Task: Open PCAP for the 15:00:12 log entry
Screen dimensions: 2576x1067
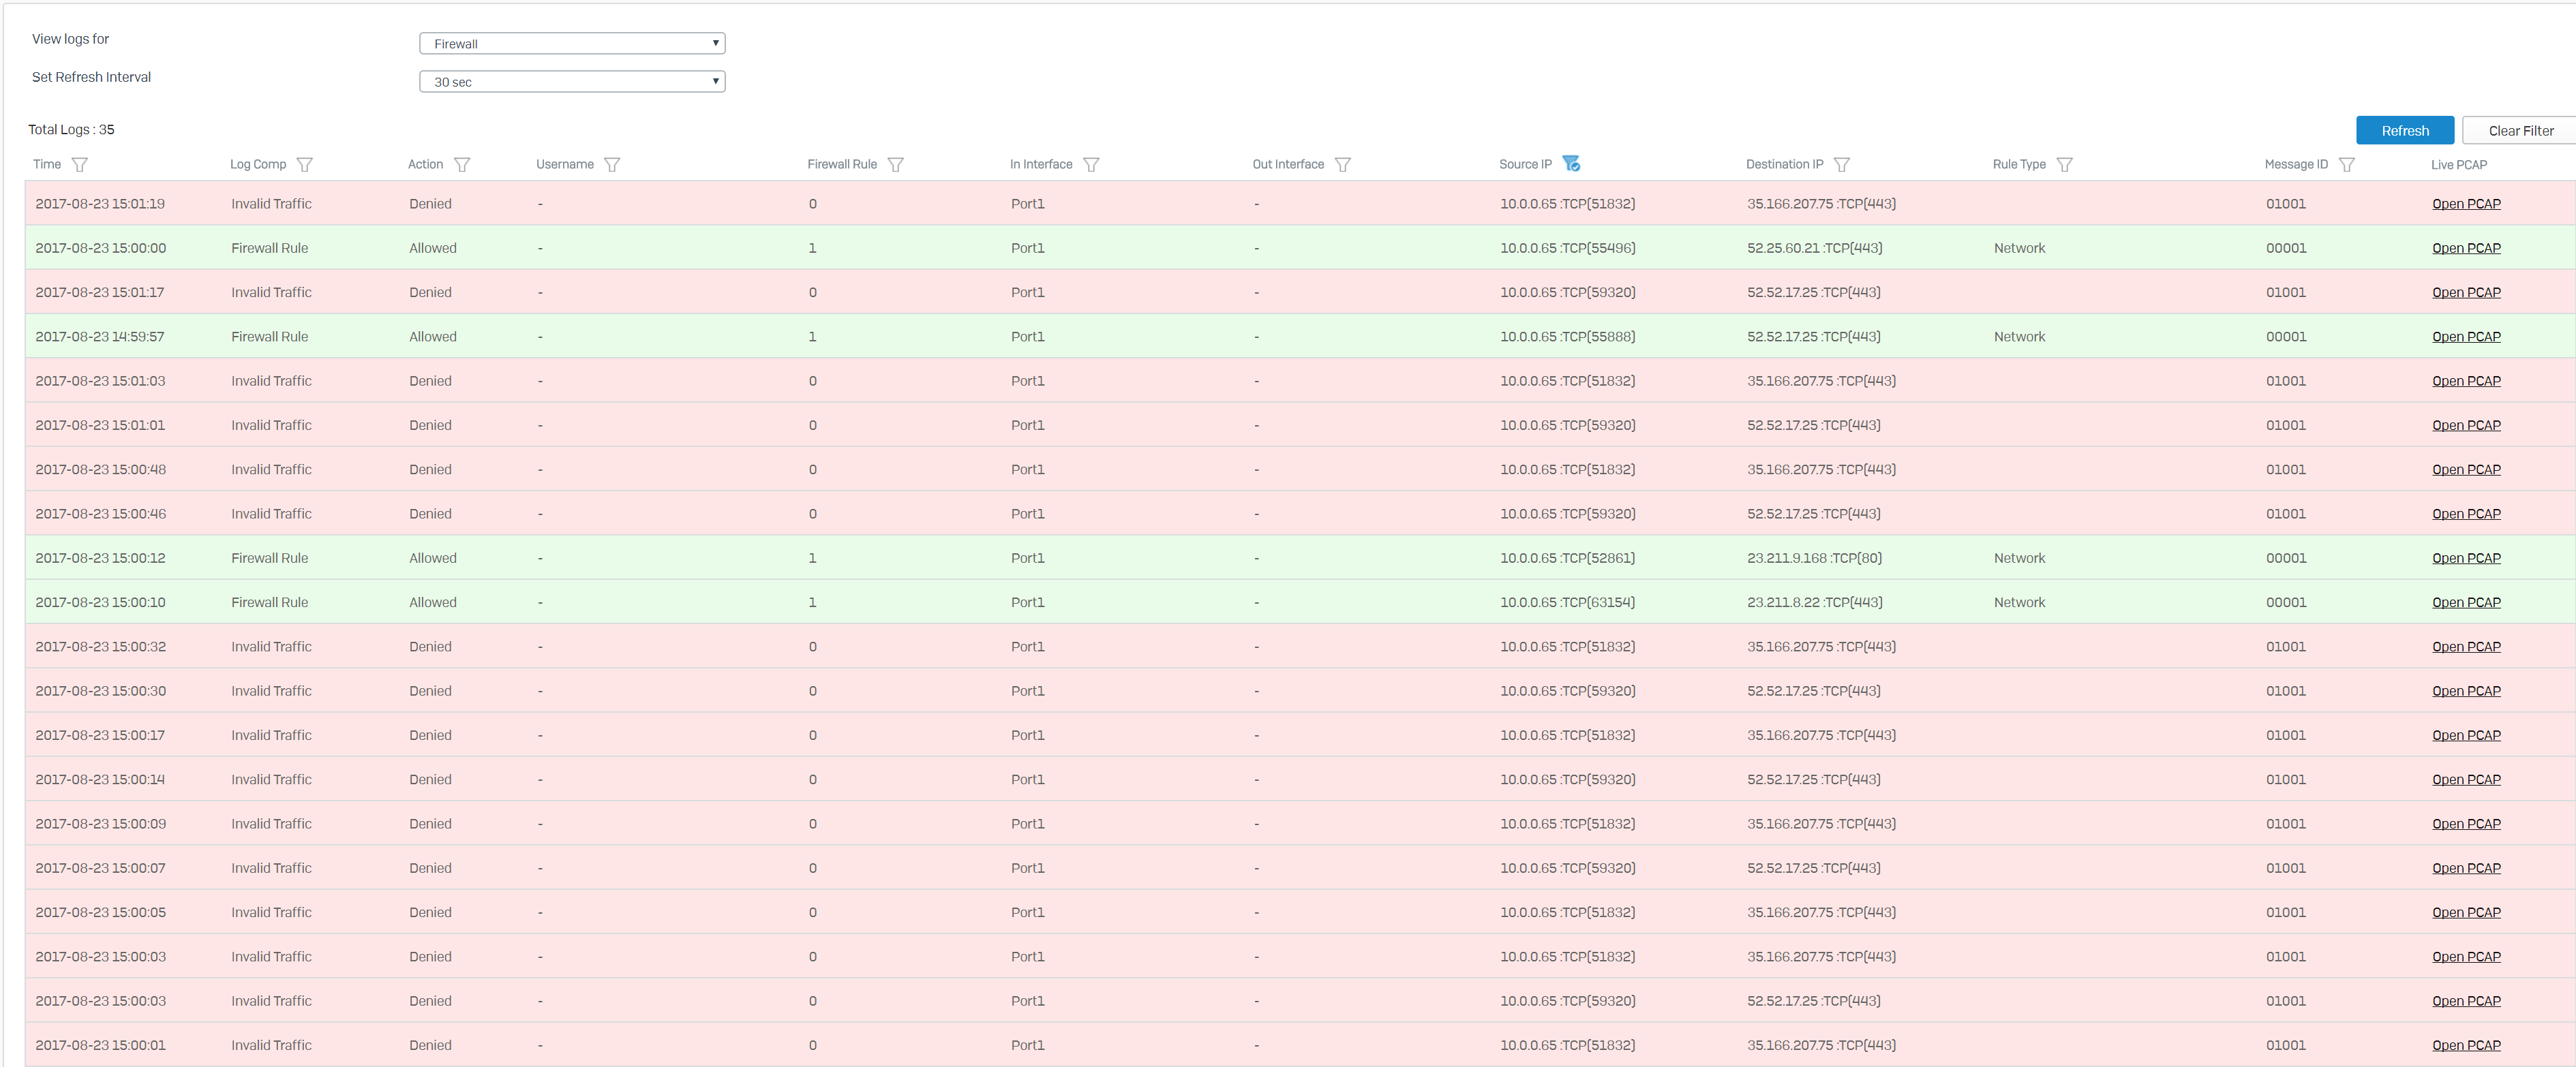Action: click(2466, 558)
